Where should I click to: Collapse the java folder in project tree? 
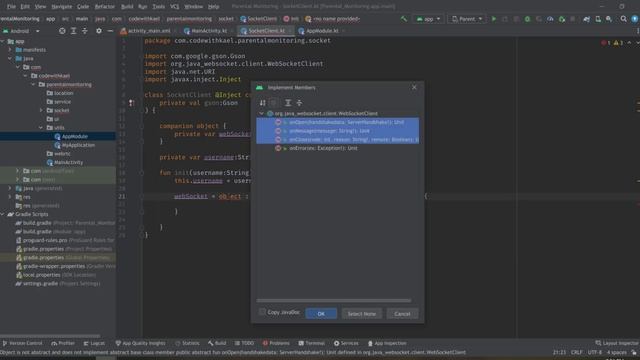pyautogui.click(x=10, y=58)
